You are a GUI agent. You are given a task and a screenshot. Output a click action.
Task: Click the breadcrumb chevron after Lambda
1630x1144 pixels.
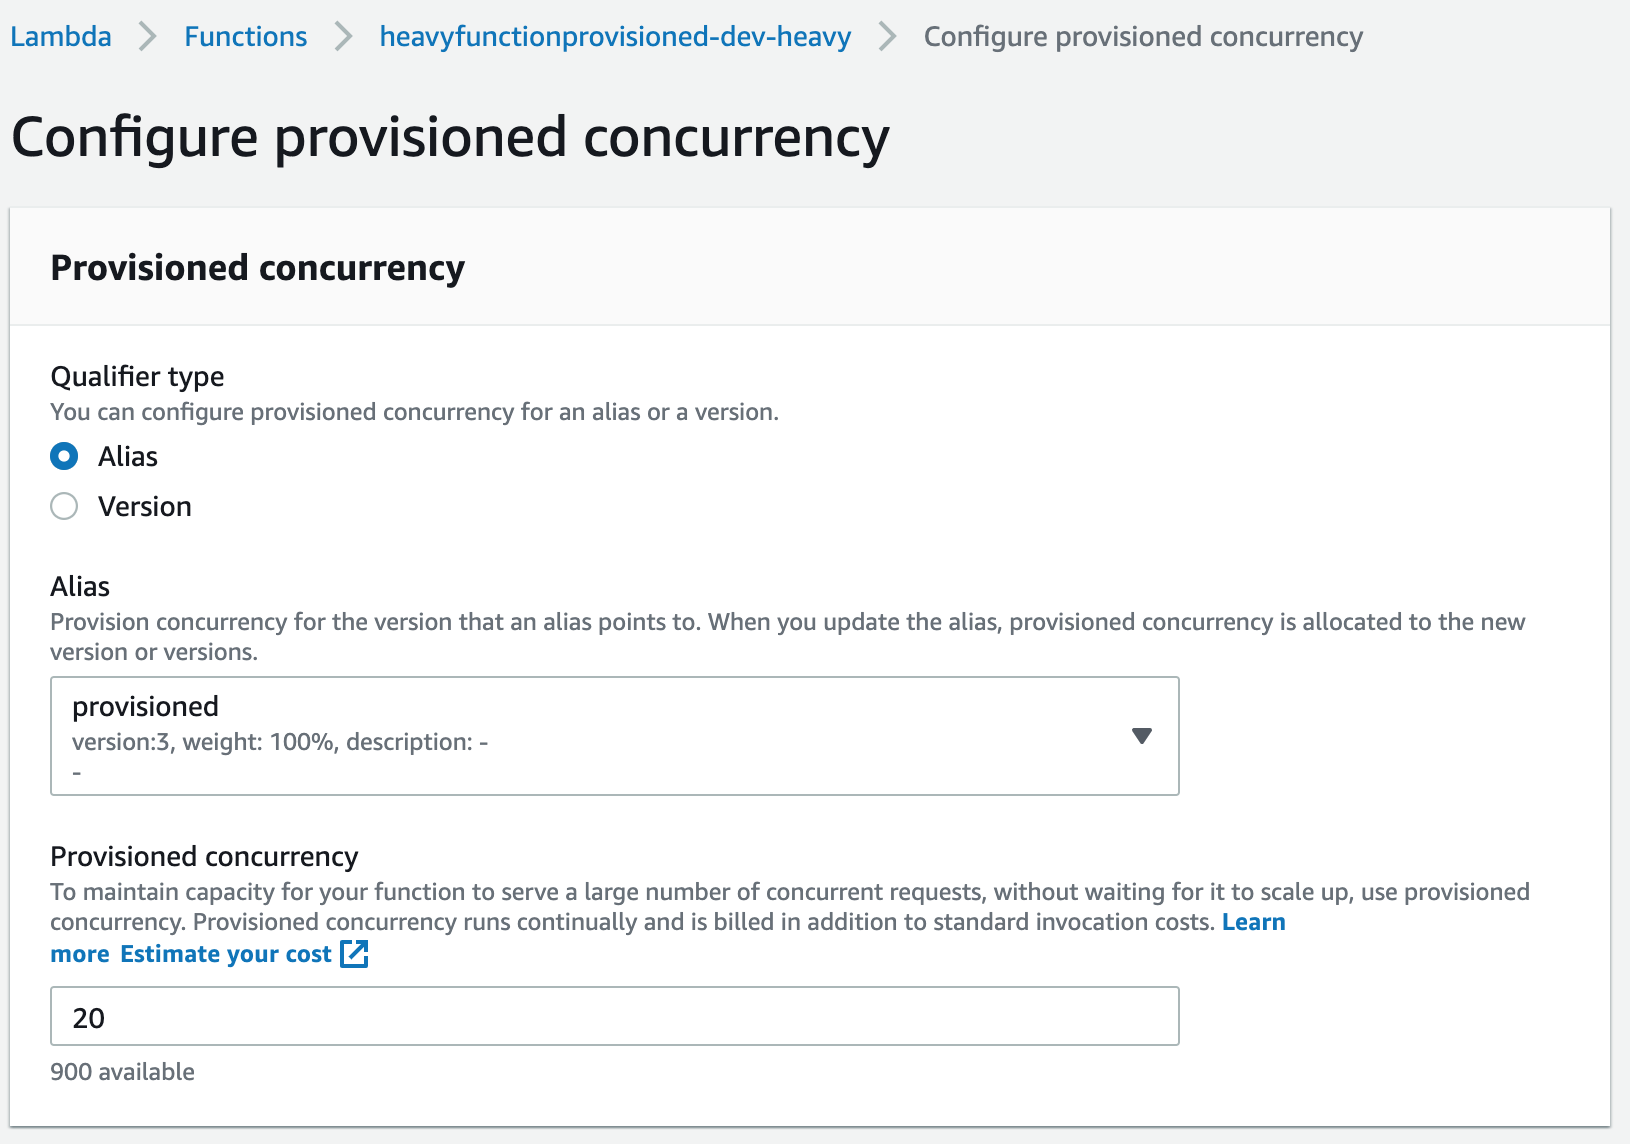(148, 37)
